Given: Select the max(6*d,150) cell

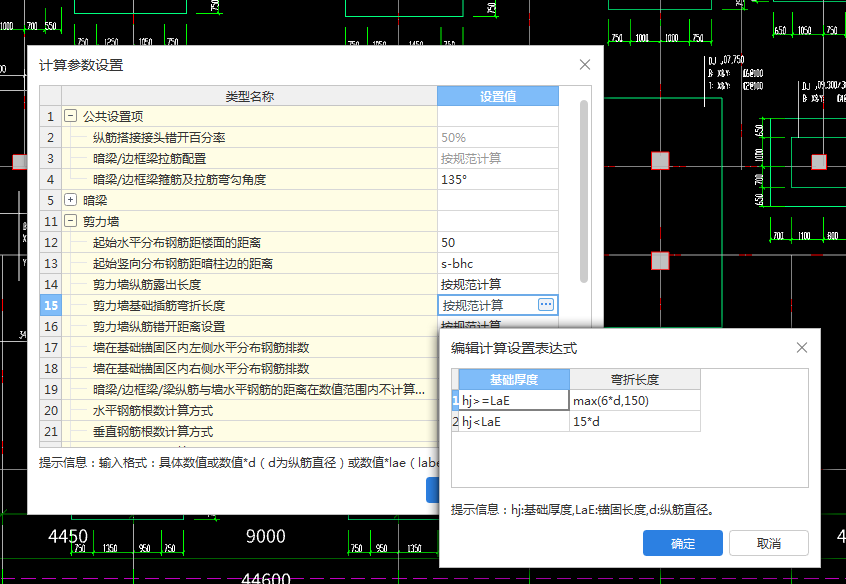Looking at the screenshot, I should [635, 400].
